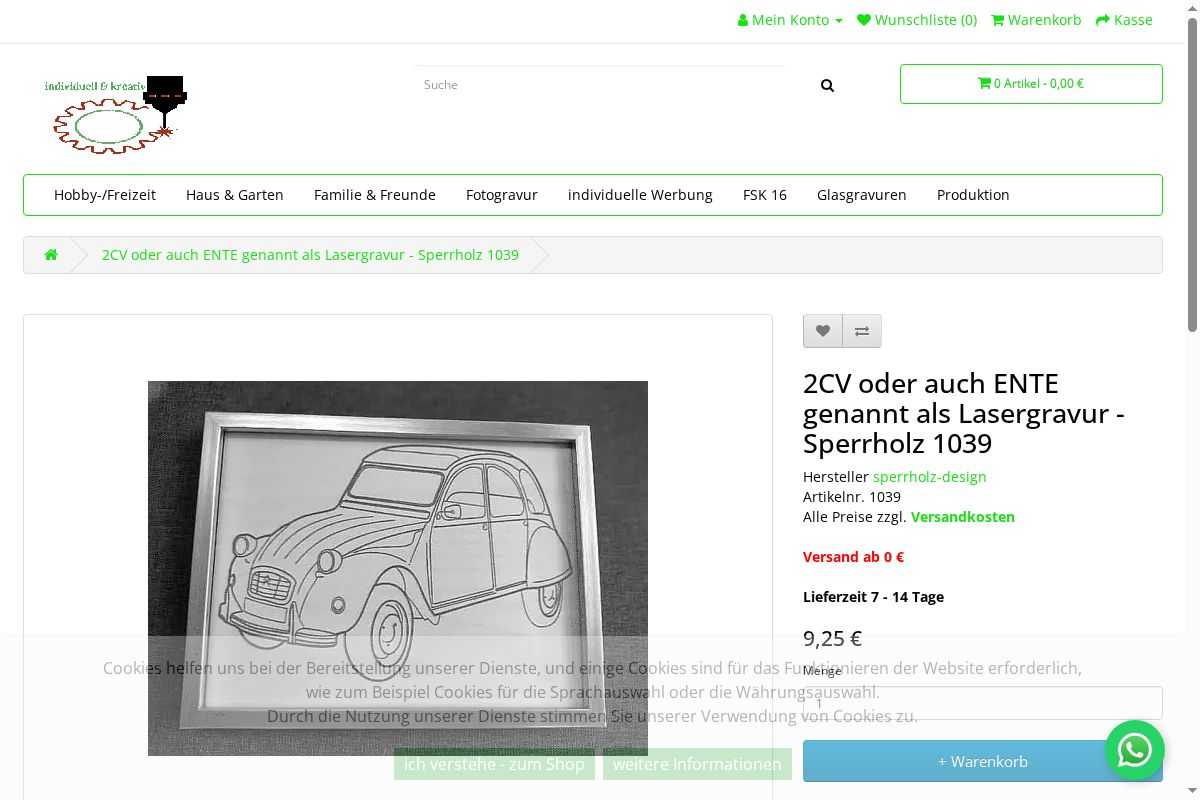Add product to wishlist with heart icon
1200x800 pixels.
click(823, 331)
